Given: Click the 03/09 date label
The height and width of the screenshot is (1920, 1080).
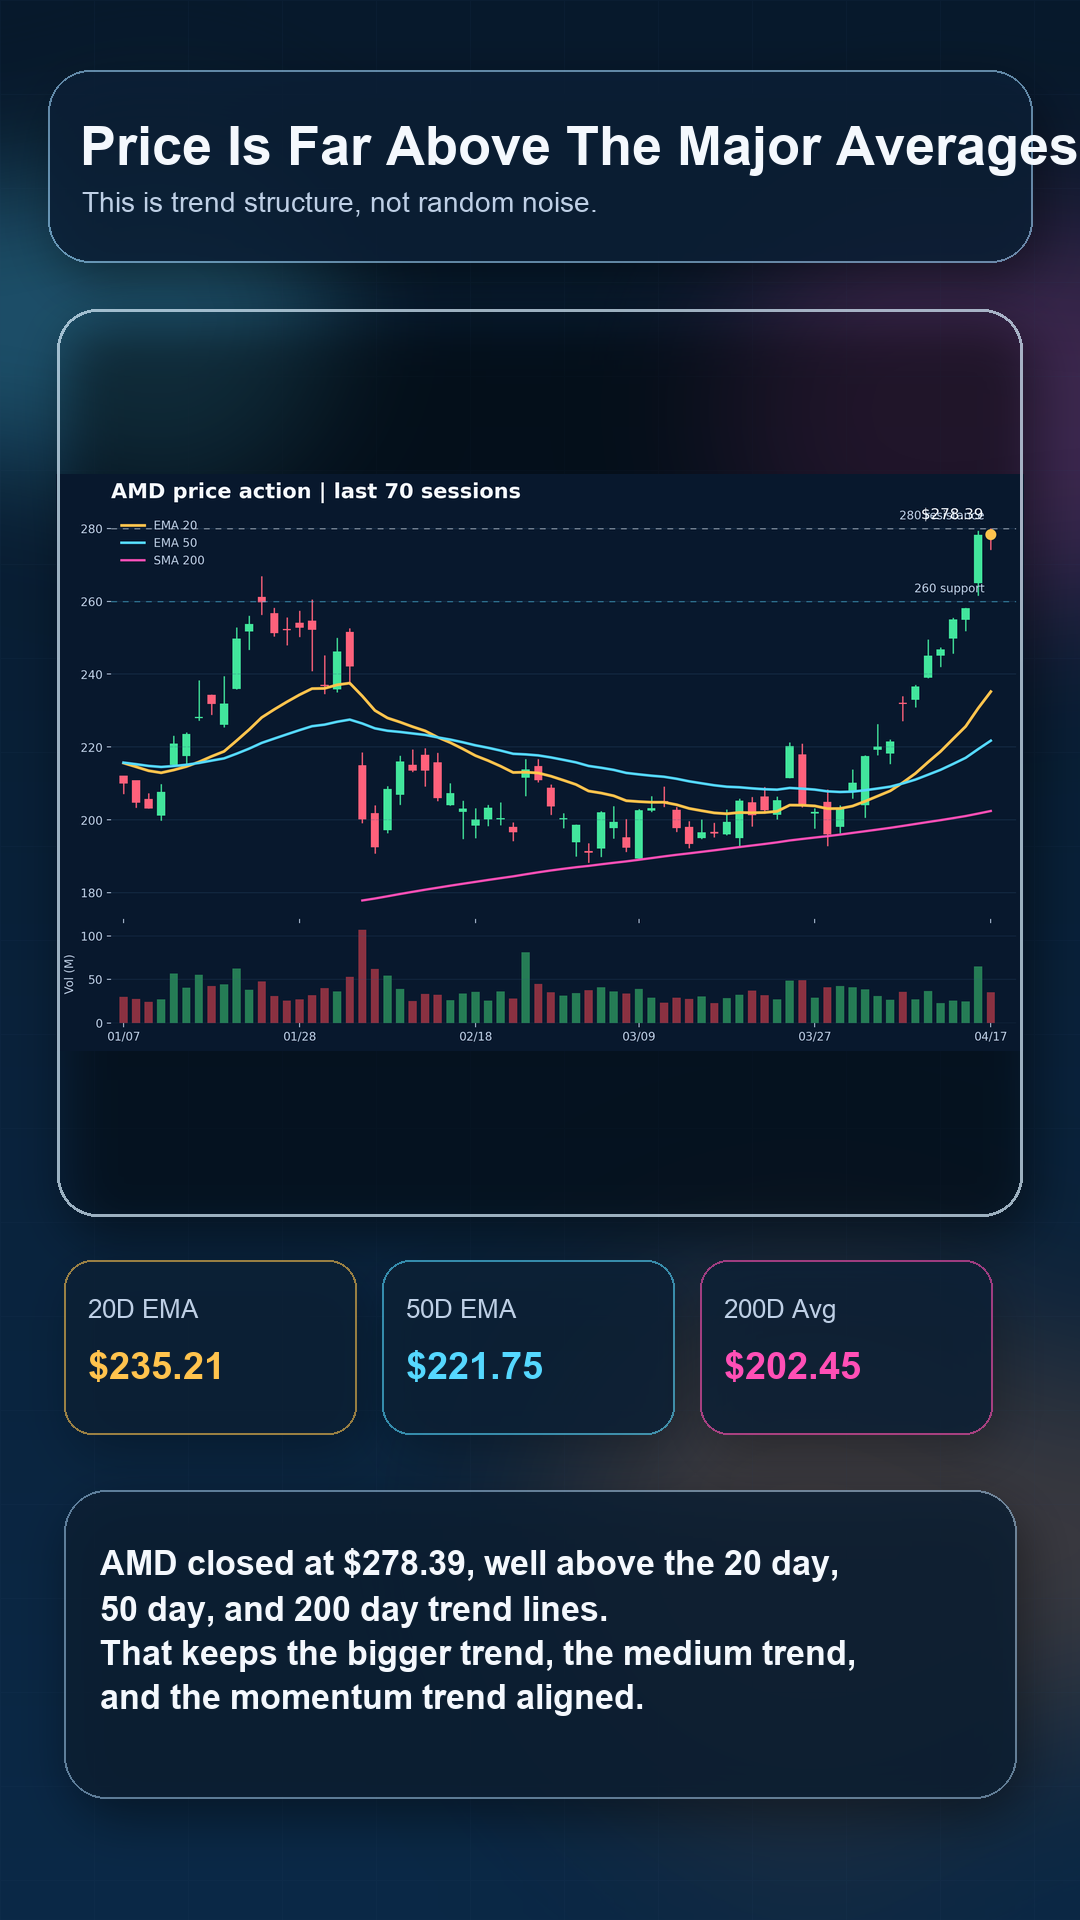Looking at the screenshot, I should (x=639, y=1037).
